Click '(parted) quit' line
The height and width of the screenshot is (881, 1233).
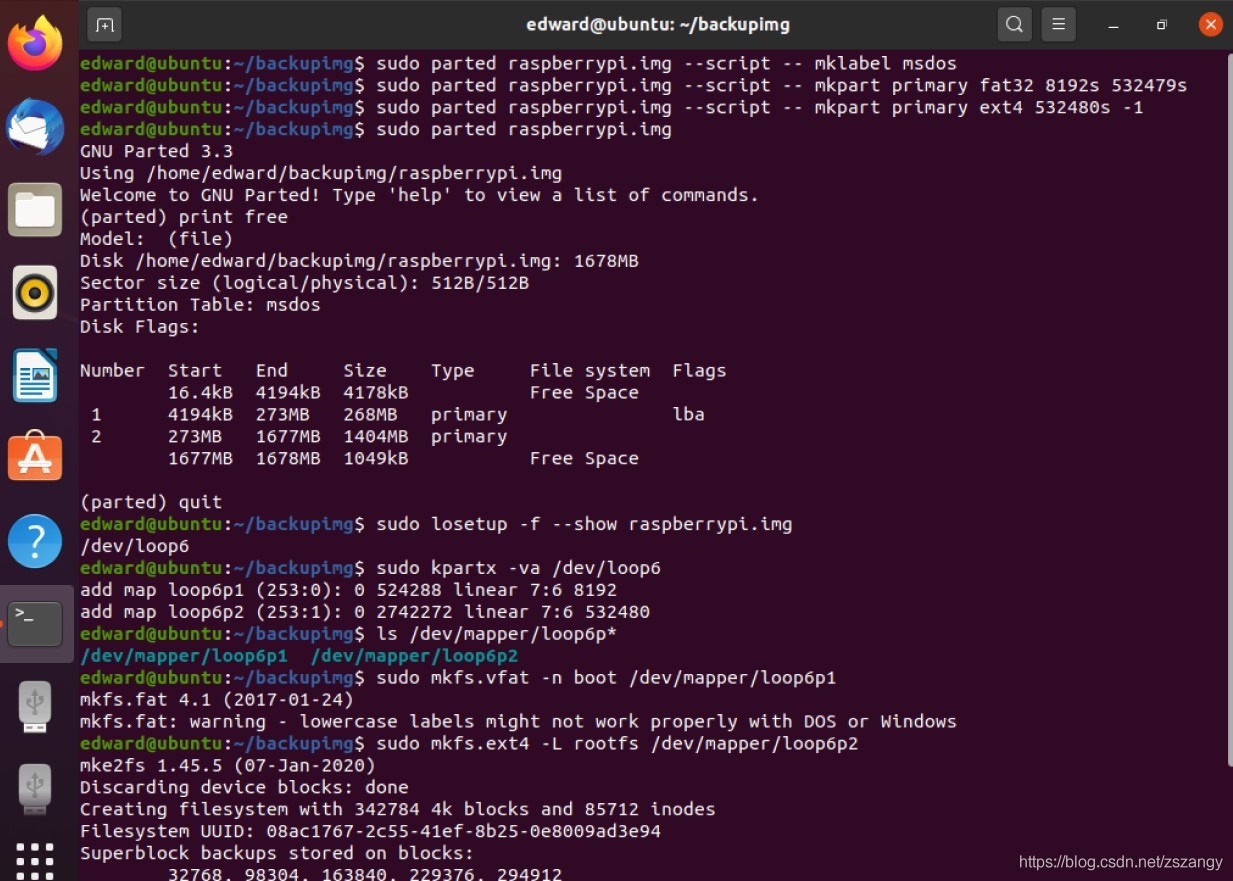click(x=151, y=502)
